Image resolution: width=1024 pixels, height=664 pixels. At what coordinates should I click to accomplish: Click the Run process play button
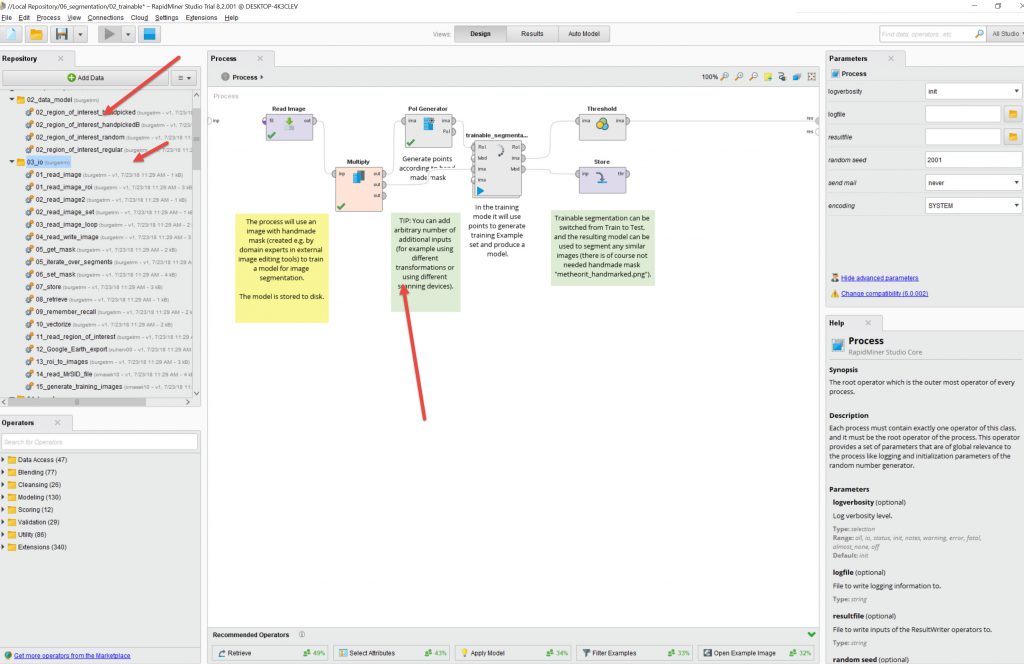(x=106, y=34)
